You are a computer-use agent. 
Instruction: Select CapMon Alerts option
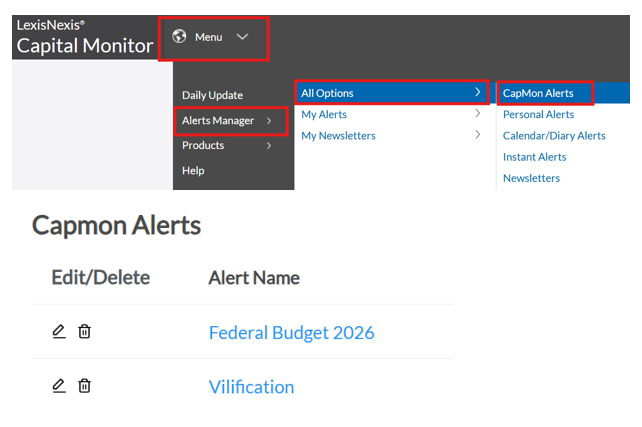pyautogui.click(x=538, y=93)
